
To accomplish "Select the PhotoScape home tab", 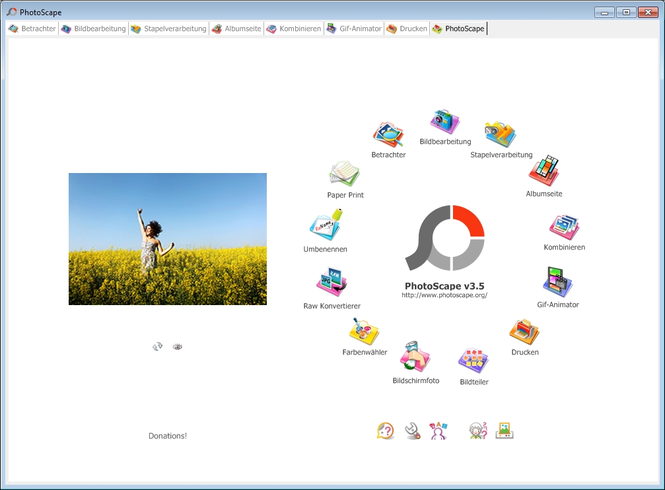I will pos(458,28).
